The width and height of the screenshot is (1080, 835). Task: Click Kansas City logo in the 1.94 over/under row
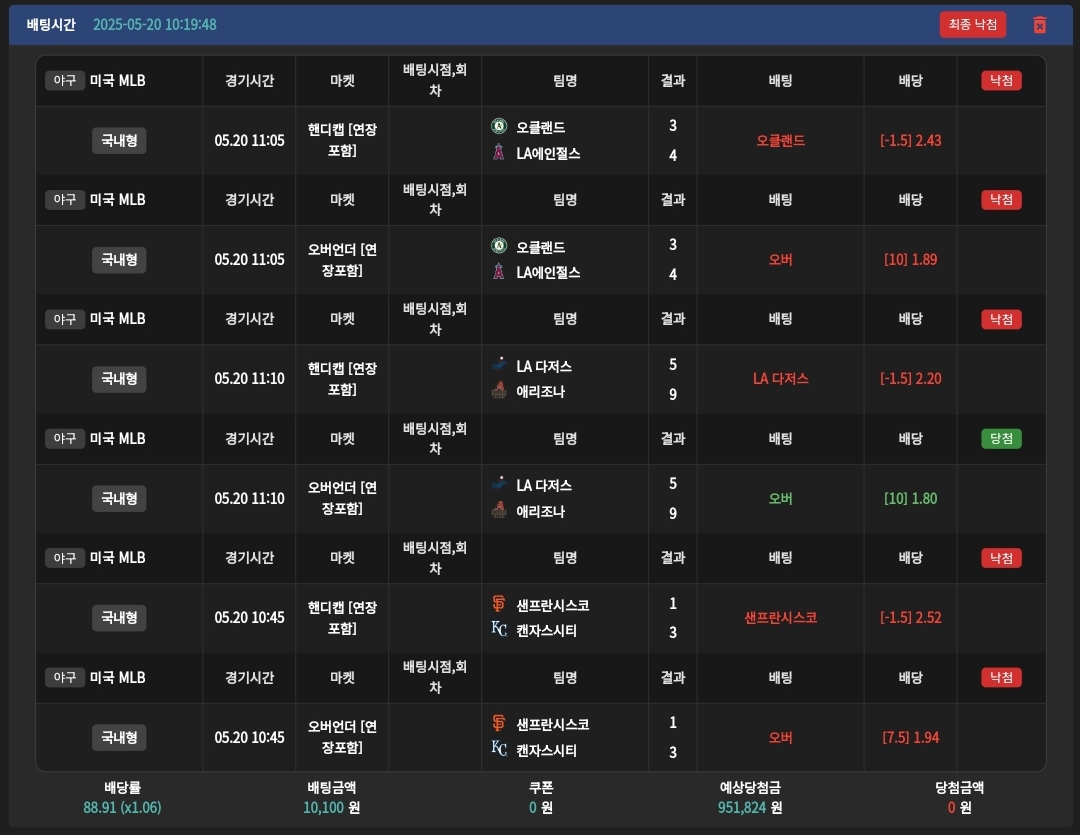click(499, 750)
